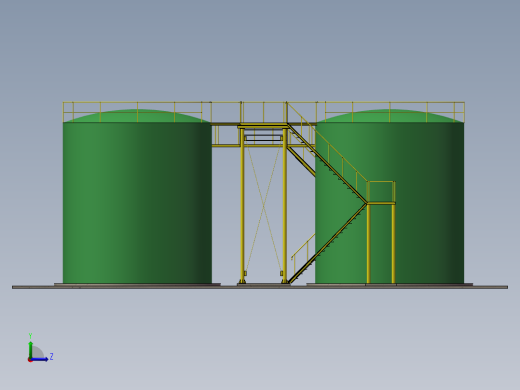Select the left green storage tank body
Screen dimensions: 520x390
pos(137,203)
